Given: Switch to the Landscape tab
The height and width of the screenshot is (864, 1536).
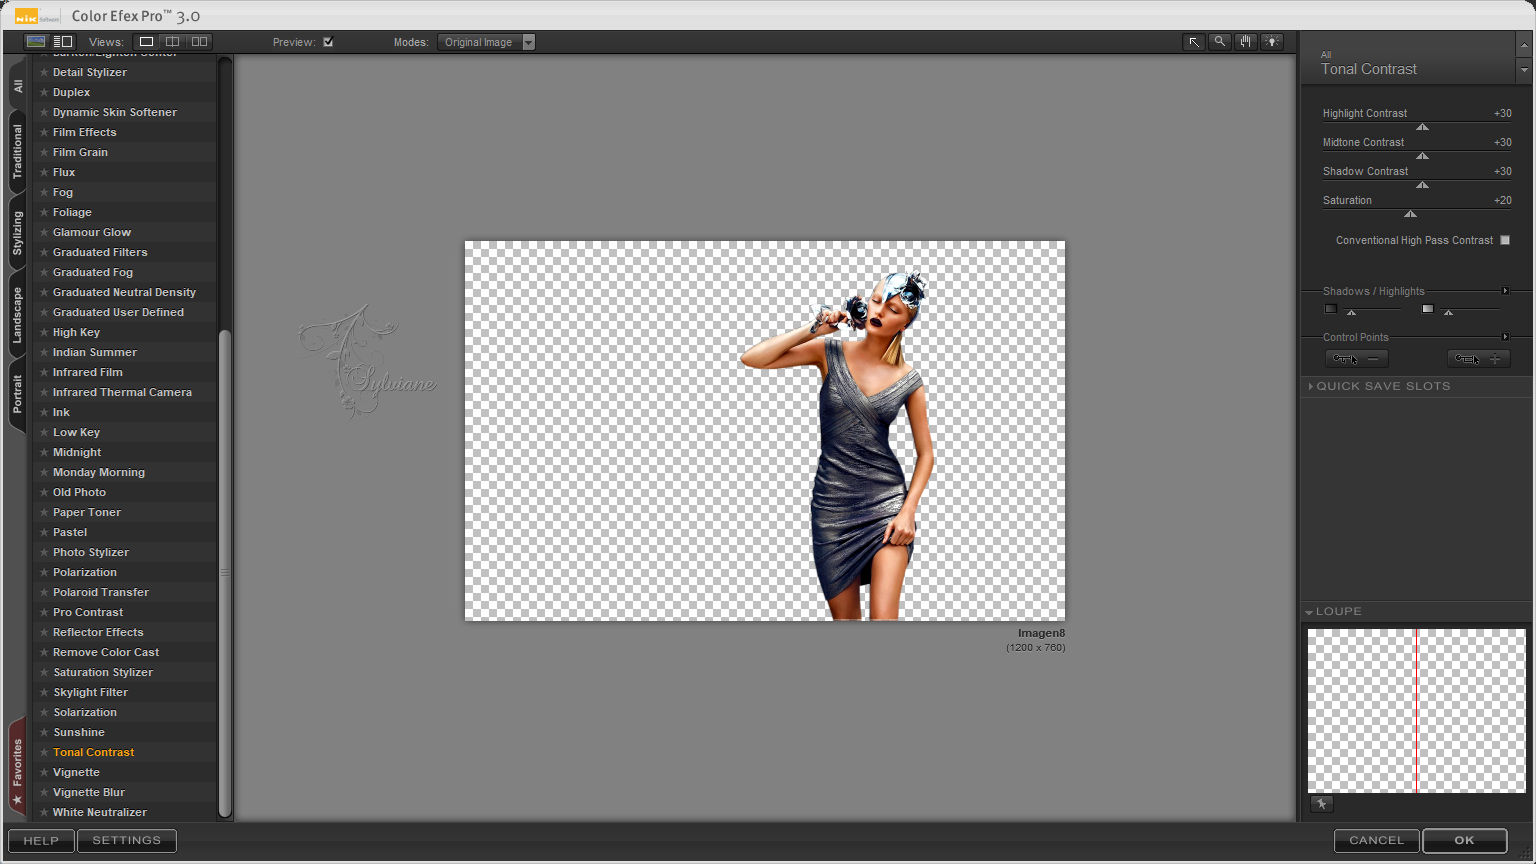Looking at the screenshot, I should pyautogui.click(x=18, y=316).
